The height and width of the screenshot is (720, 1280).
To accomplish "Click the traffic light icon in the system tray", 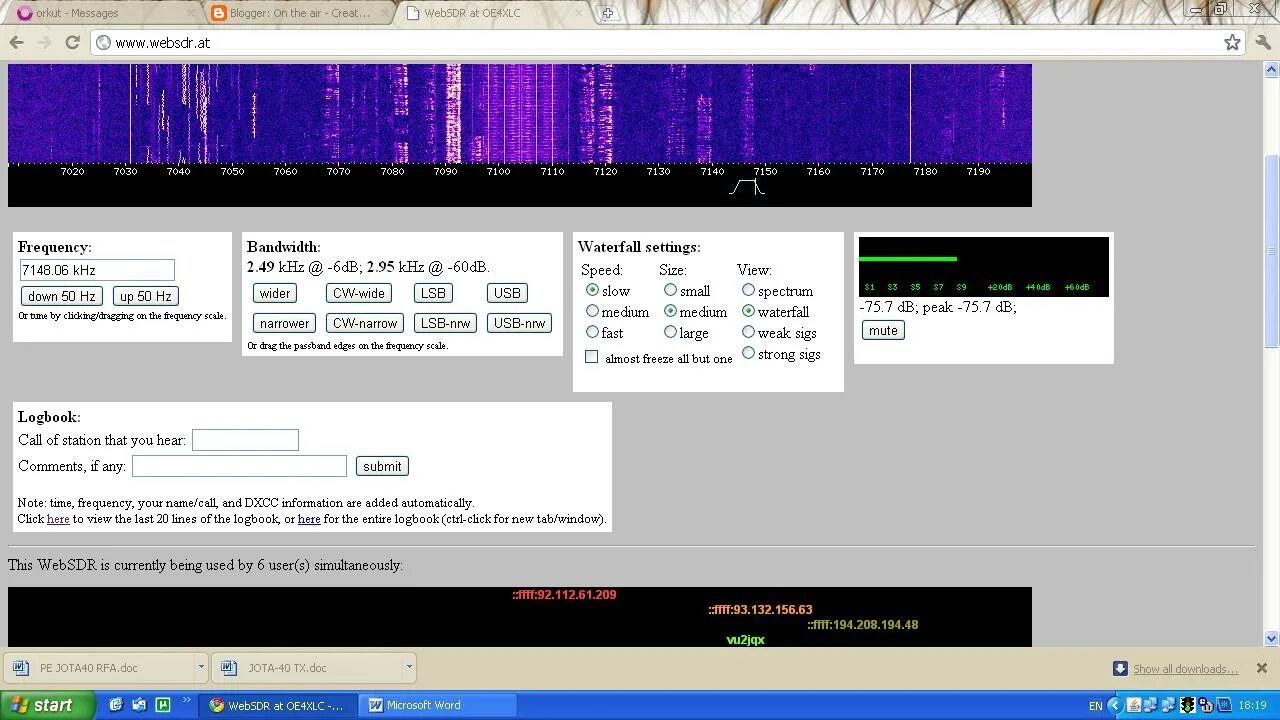I will (x=1187, y=706).
